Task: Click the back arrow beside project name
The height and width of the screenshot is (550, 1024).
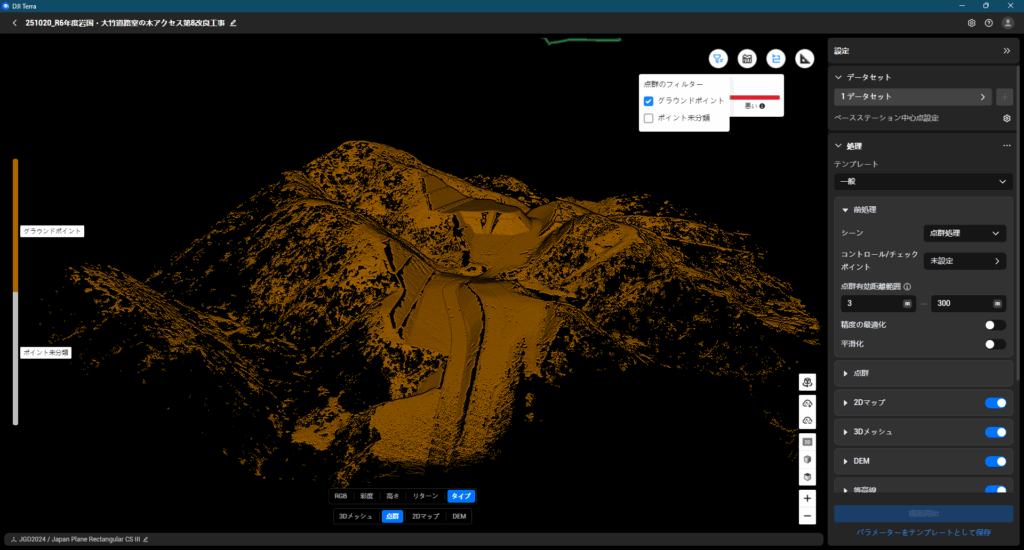Action: pyautogui.click(x=14, y=22)
